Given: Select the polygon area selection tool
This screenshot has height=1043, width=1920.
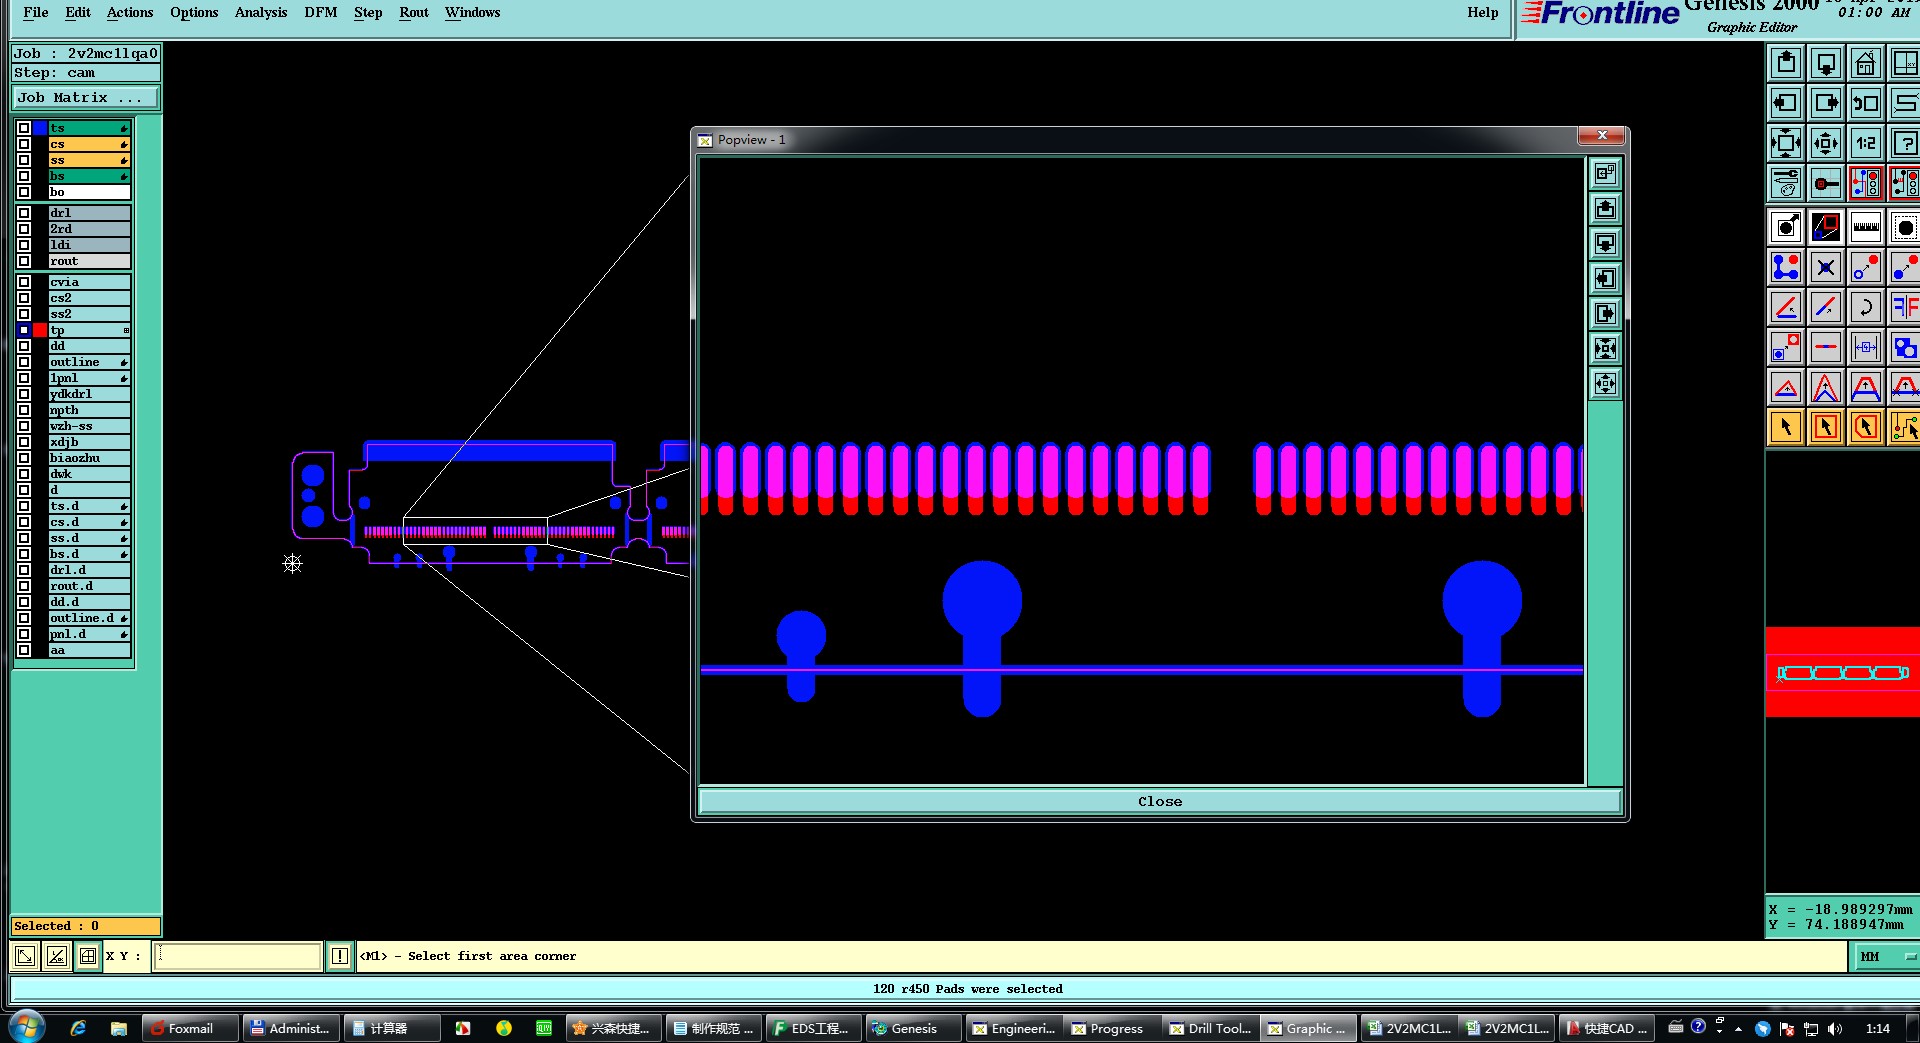Looking at the screenshot, I should click(x=1866, y=427).
